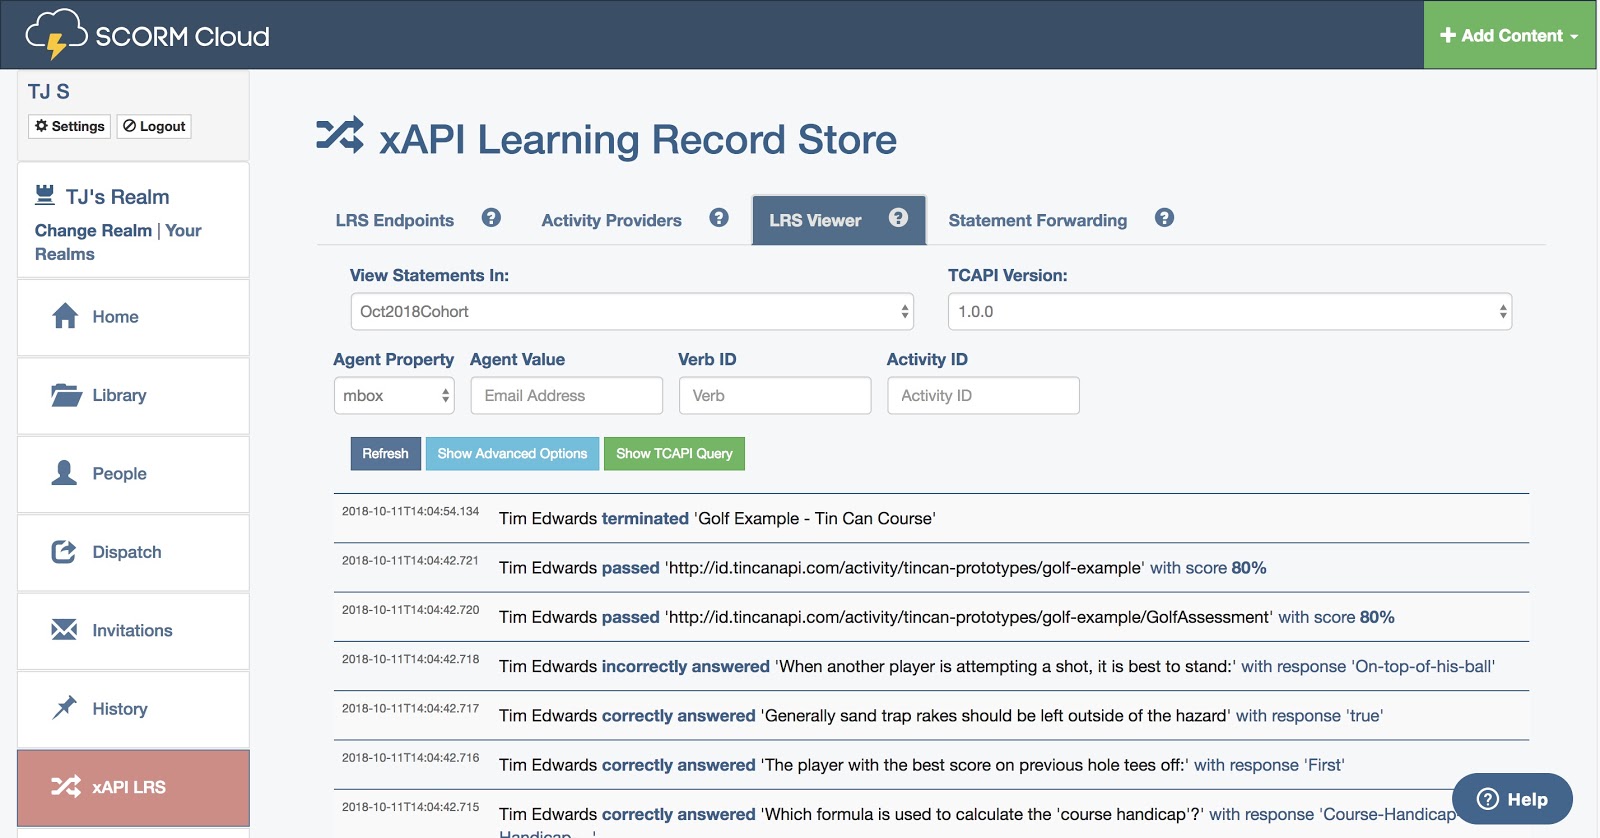Switch to LRS Endpoints tab
This screenshot has width=1600, height=838.
(x=395, y=221)
